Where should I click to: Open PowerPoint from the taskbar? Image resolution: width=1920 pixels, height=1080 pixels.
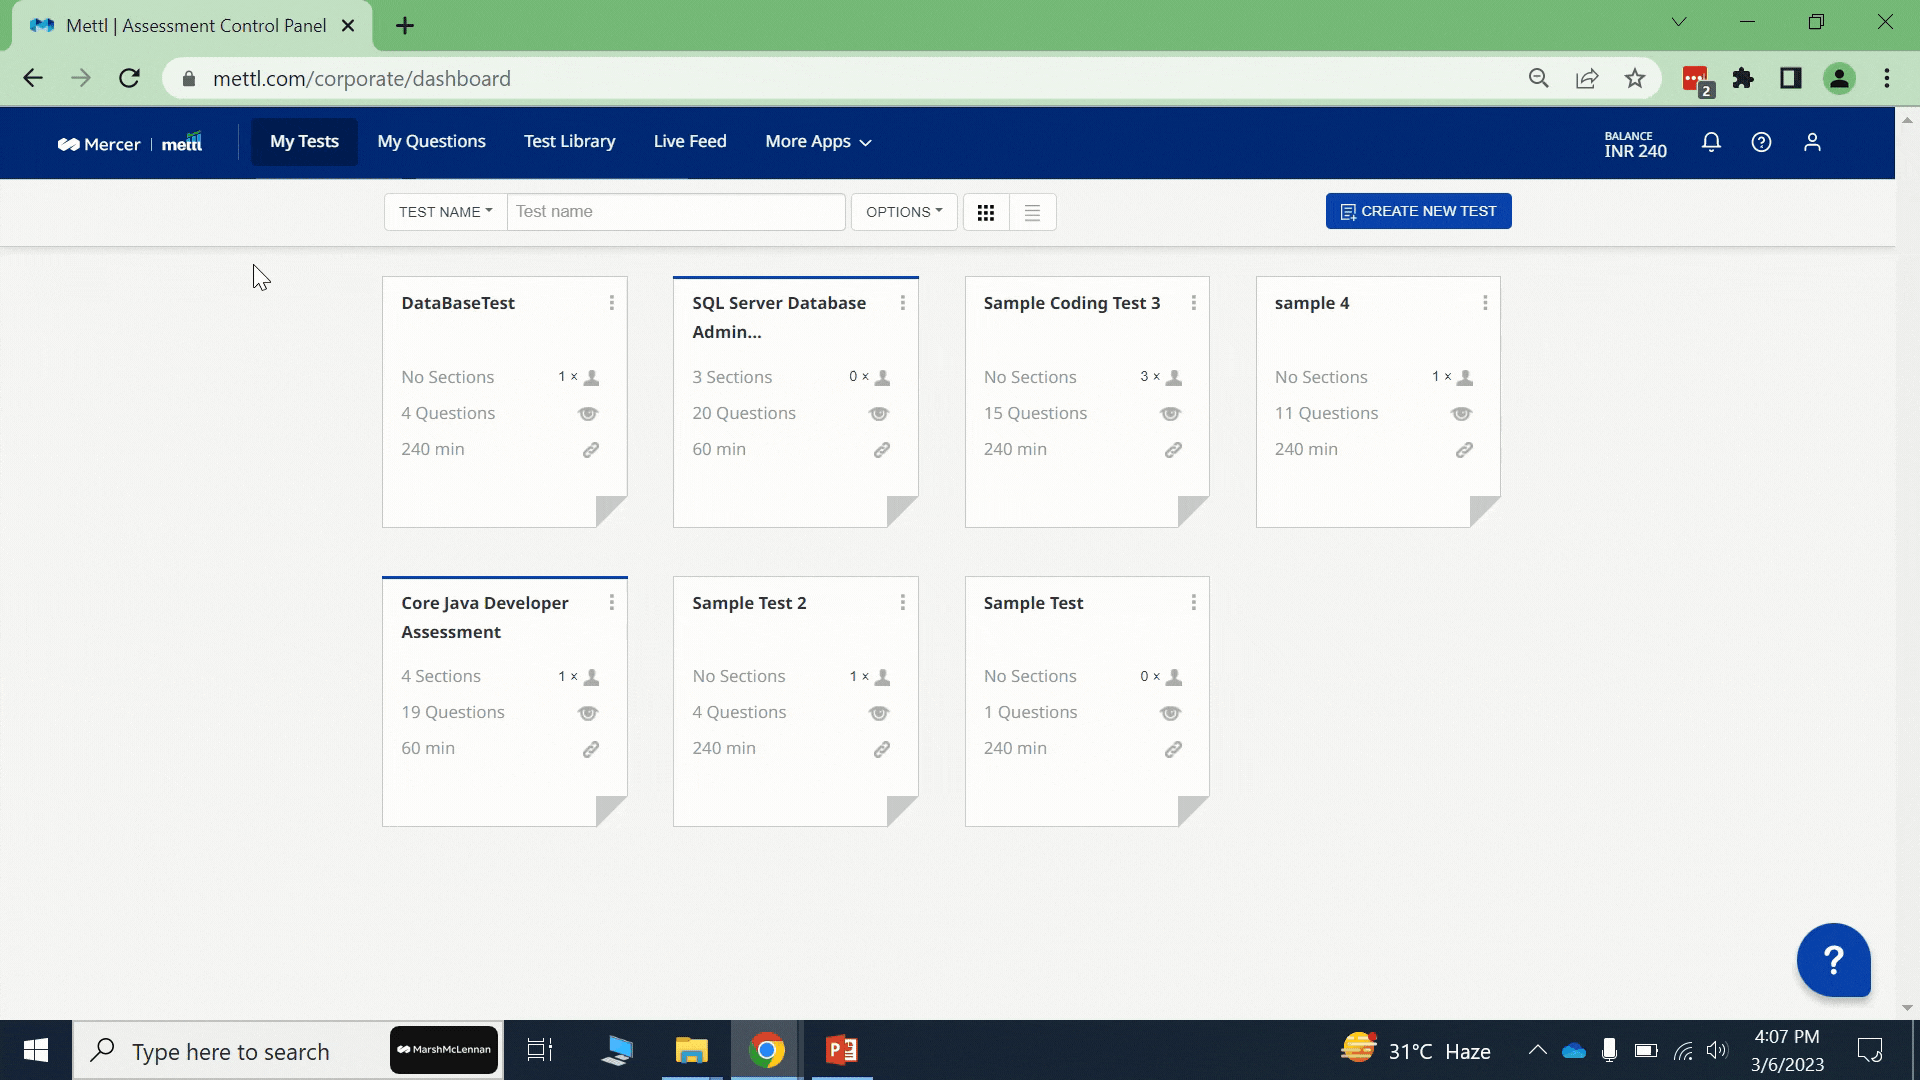842,1050
